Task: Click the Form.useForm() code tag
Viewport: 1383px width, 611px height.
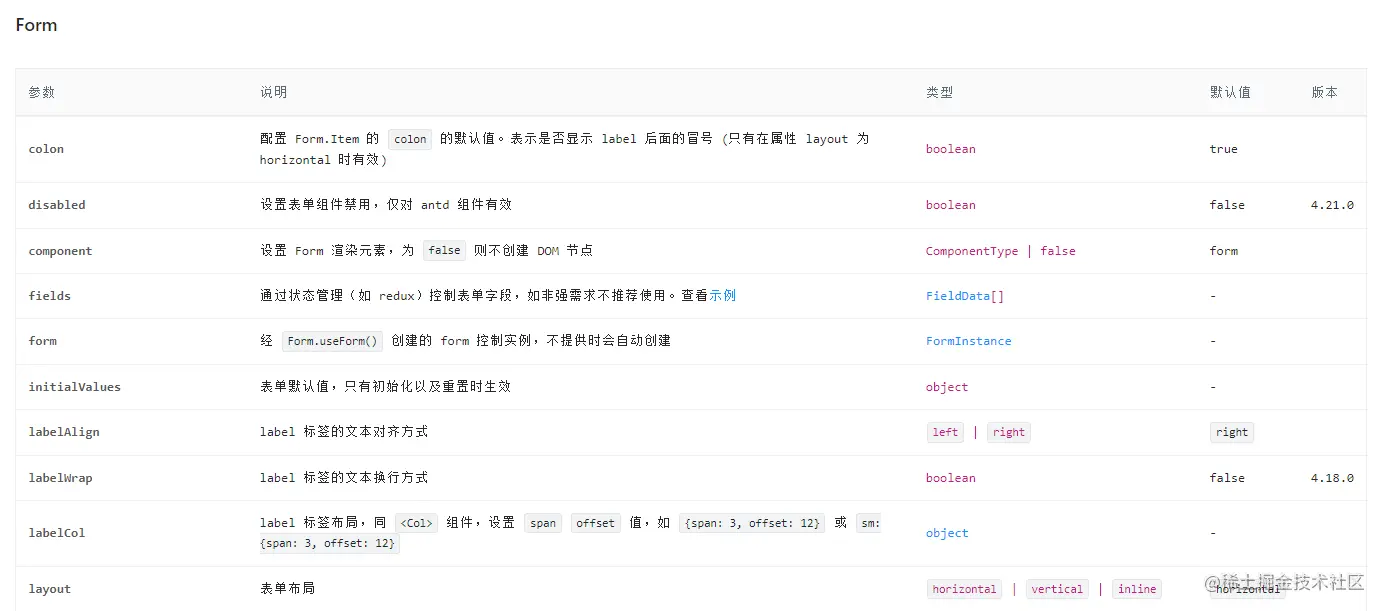Action: point(333,341)
